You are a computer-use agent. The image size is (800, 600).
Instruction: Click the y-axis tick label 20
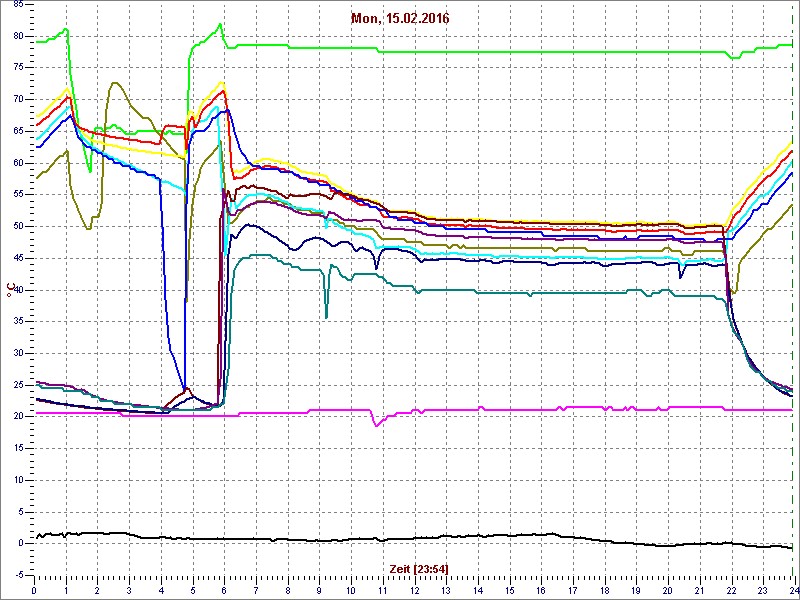click(x=17, y=416)
